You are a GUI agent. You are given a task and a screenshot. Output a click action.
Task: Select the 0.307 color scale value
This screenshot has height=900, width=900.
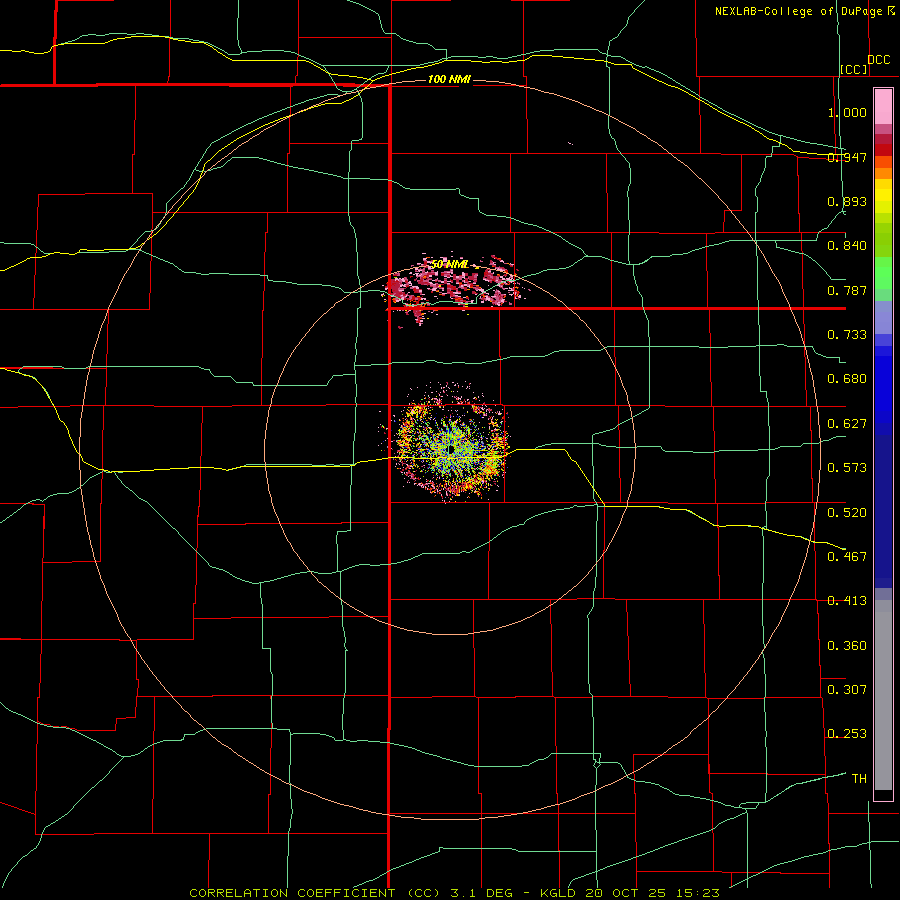(x=847, y=689)
